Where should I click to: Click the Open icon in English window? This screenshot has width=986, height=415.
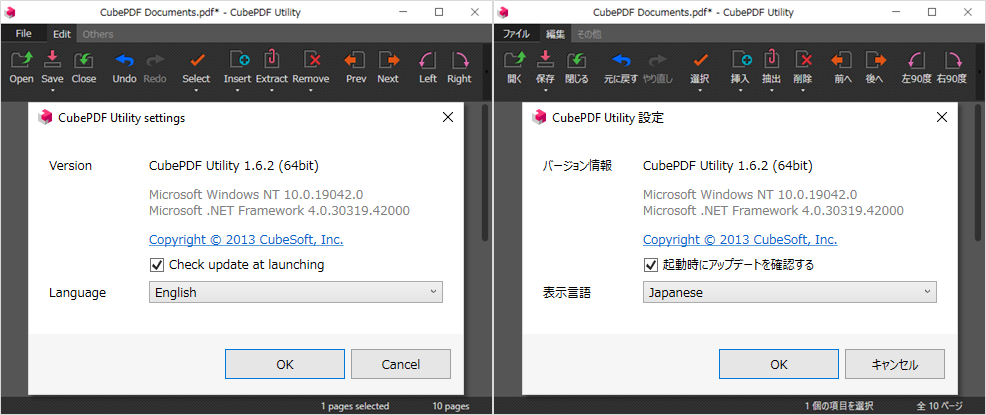[21, 60]
